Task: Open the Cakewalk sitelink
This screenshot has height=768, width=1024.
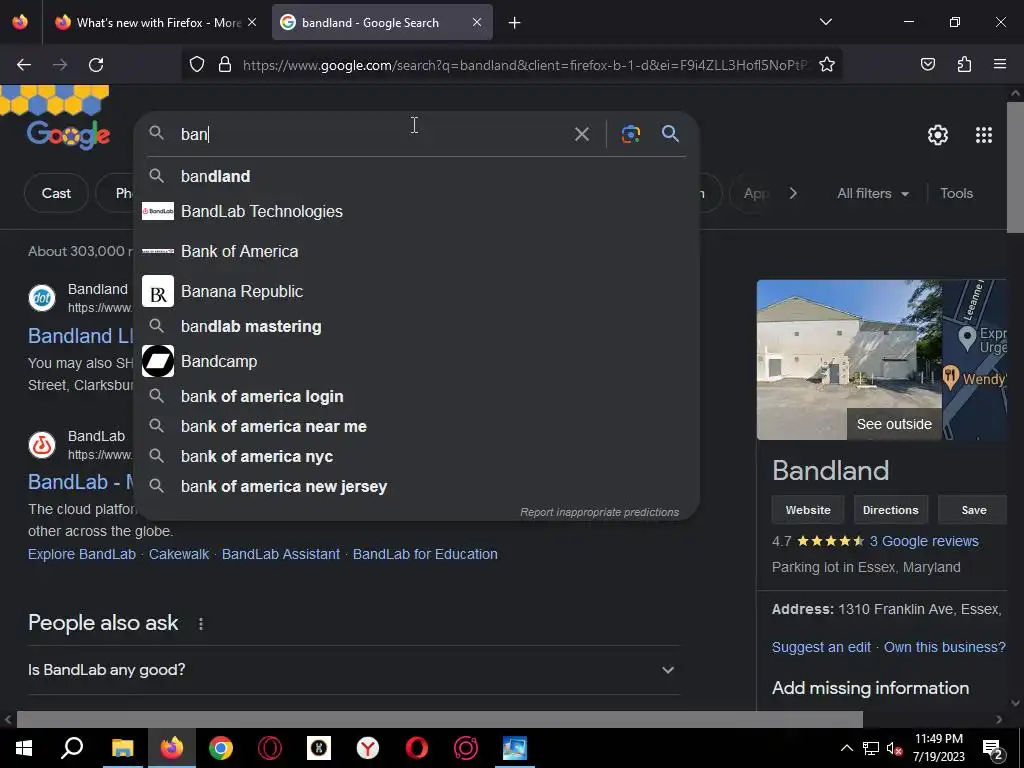Action: click(x=179, y=554)
